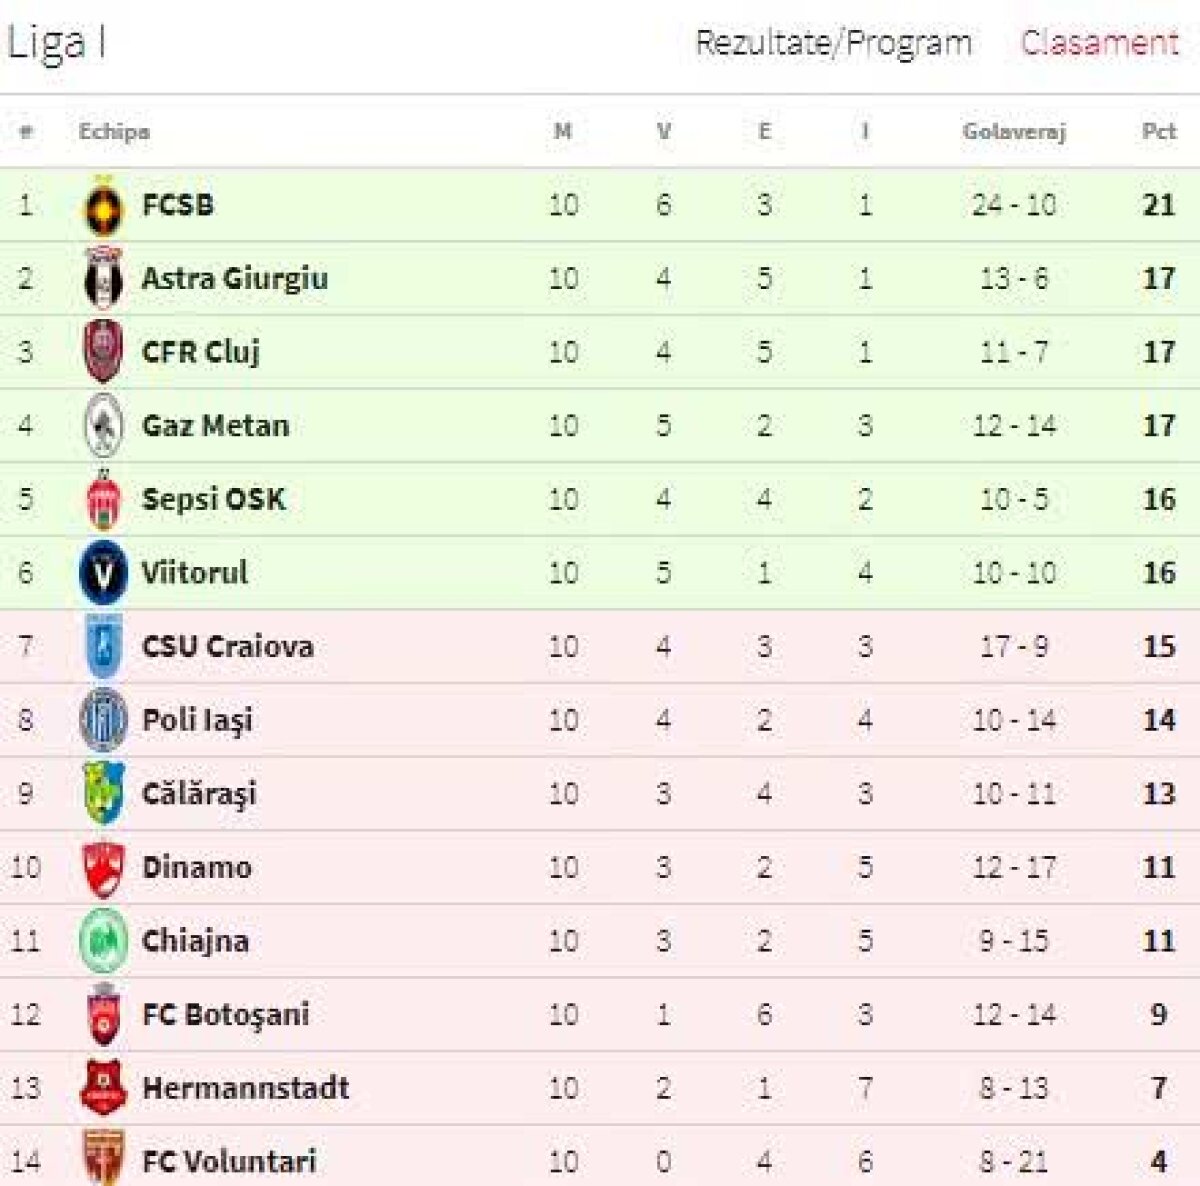
Task: Click the FCSB club crest icon
Action: tap(103, 204)
